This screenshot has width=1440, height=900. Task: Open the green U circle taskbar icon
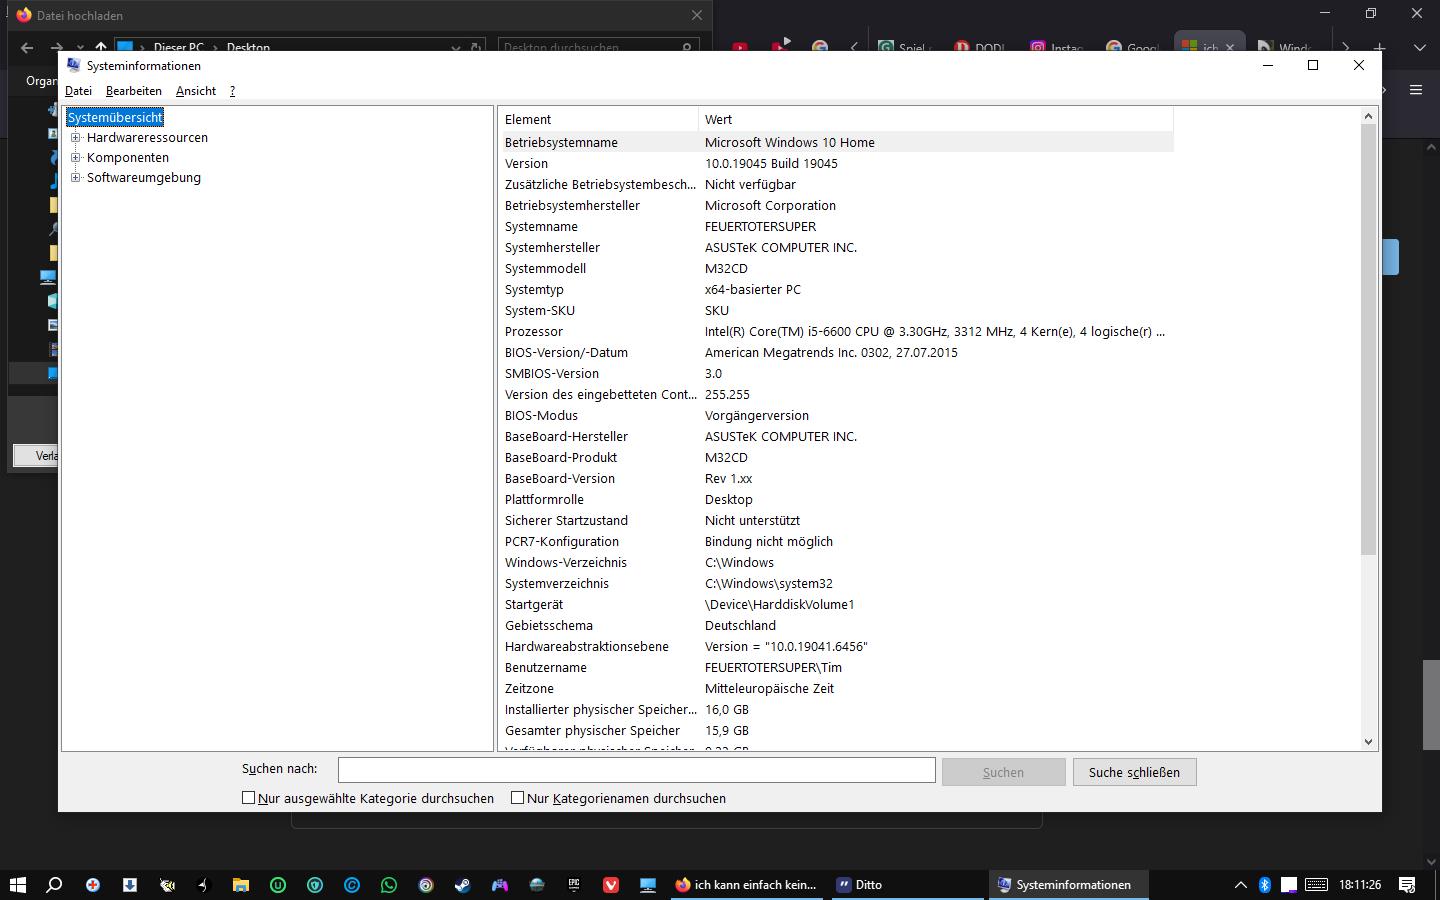(x=278, y=885)
